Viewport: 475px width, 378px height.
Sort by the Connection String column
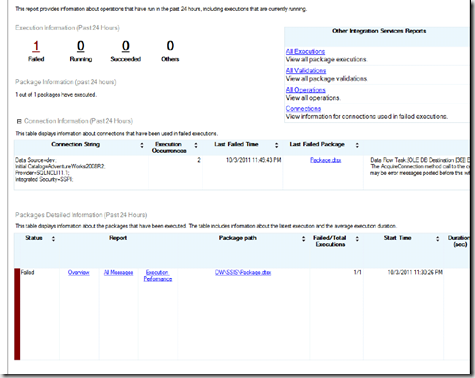(x=142, y=145)
